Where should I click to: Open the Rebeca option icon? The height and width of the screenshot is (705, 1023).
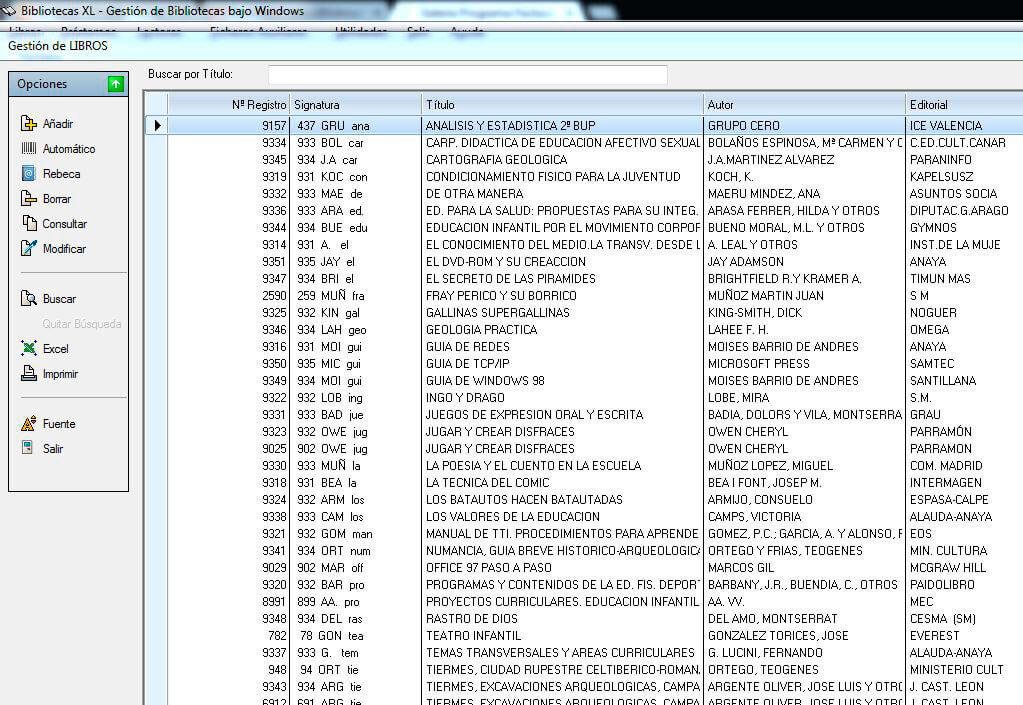[x=28, y=174]
